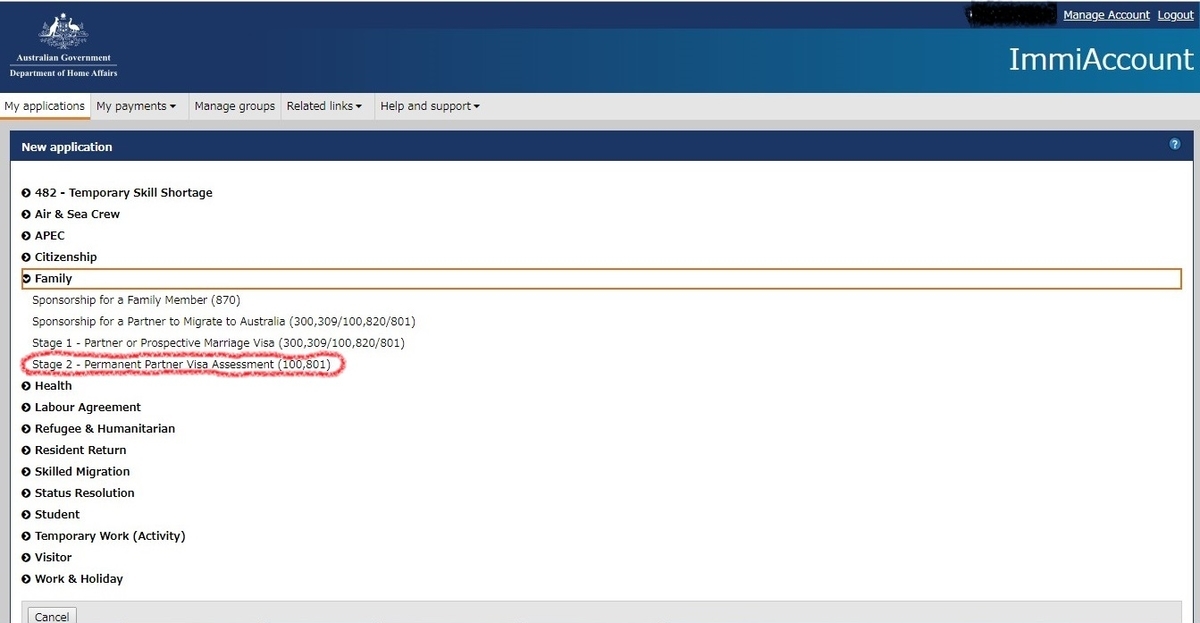Expand the Labour Agreement category

pos(81,407)
